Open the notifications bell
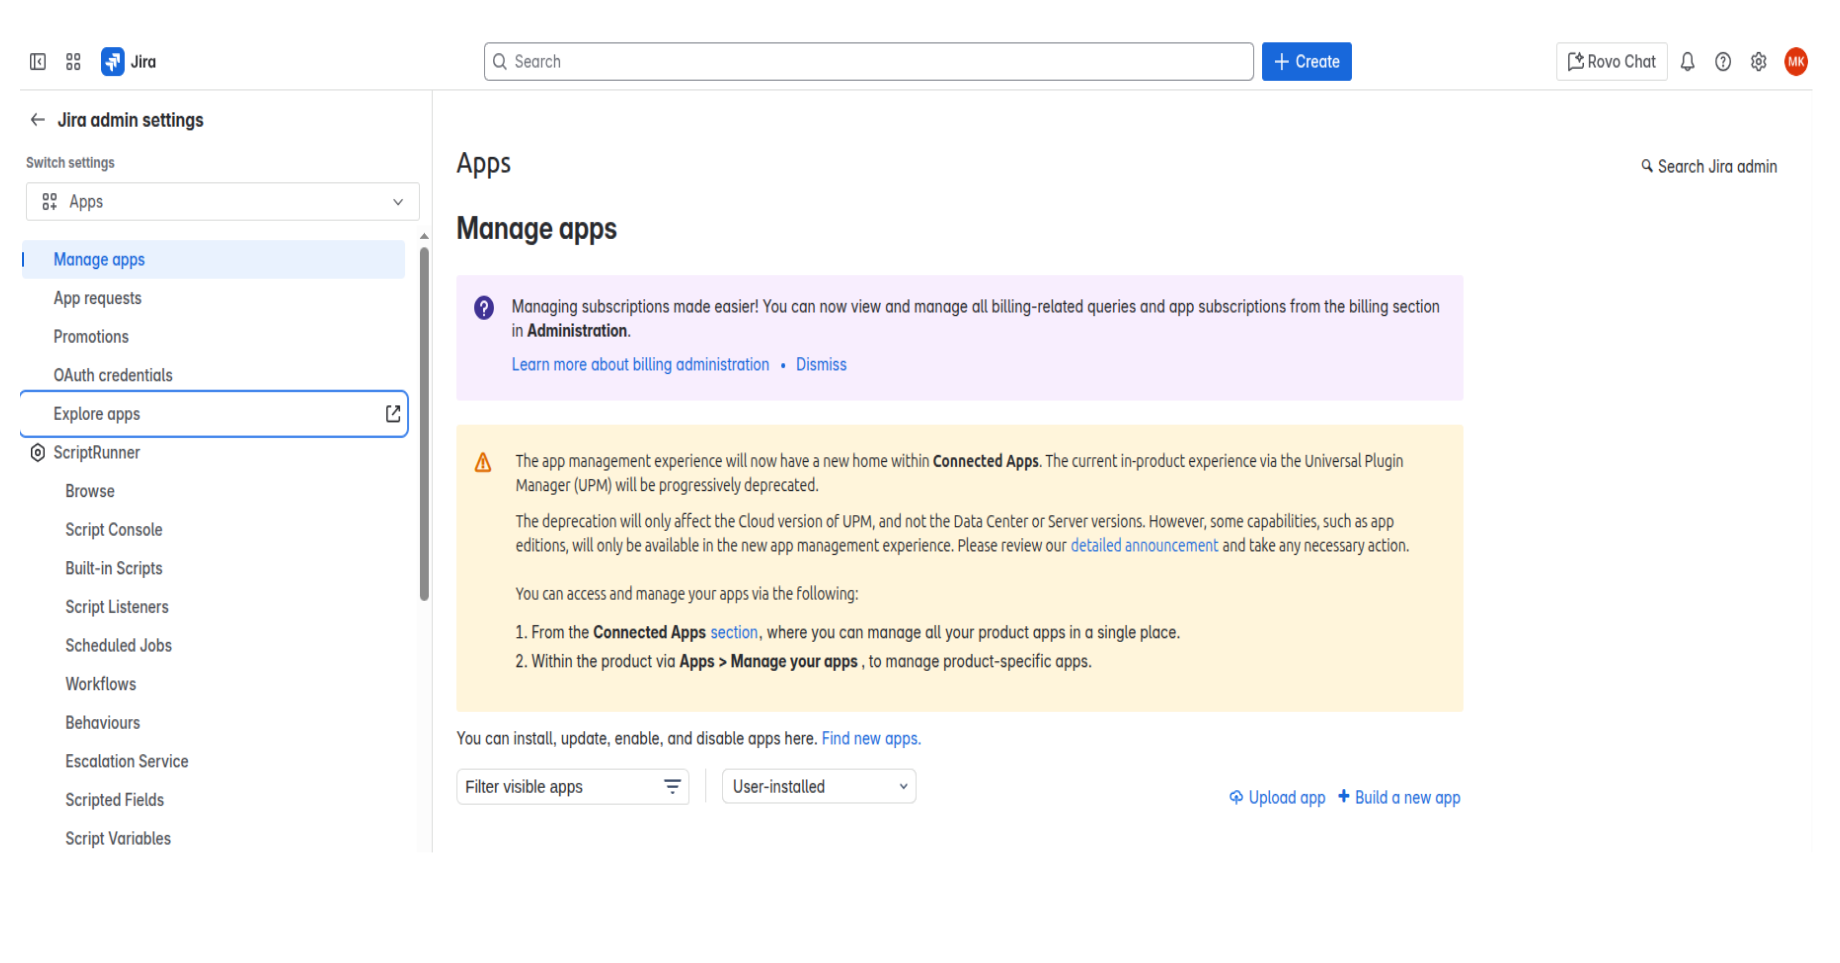1840x963 pixels. (1687, 62)
